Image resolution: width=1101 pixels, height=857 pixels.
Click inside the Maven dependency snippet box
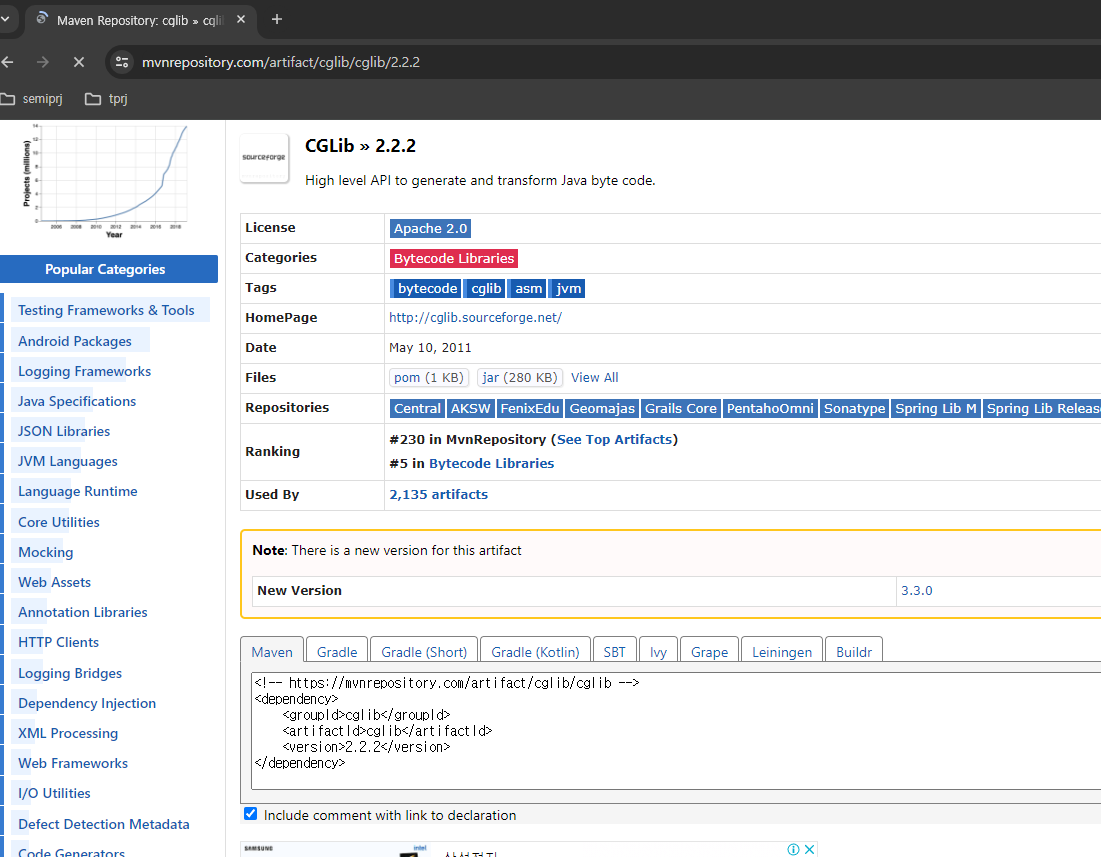pos(675,730)
